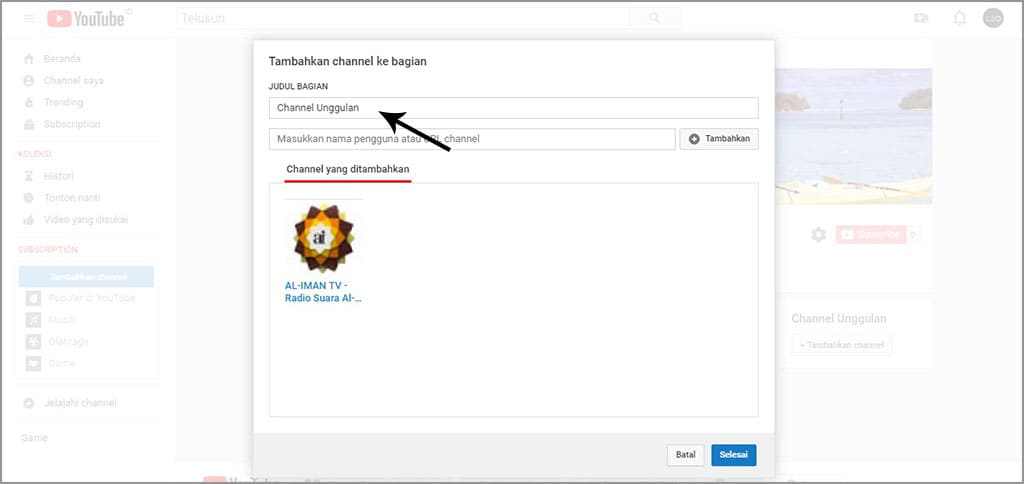Click the Video yang disukai thumbs-up icon
1024x484 pixels.
coord(29,219)
